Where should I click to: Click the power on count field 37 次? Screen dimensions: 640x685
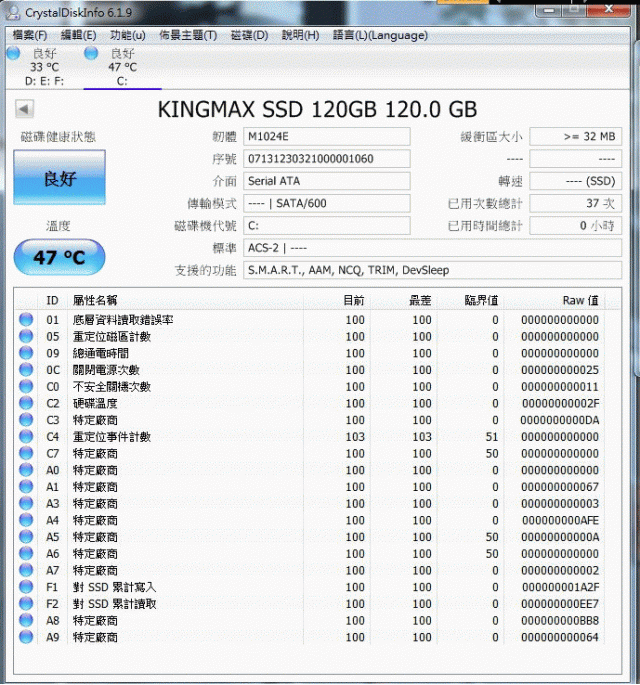click(576, 203)
